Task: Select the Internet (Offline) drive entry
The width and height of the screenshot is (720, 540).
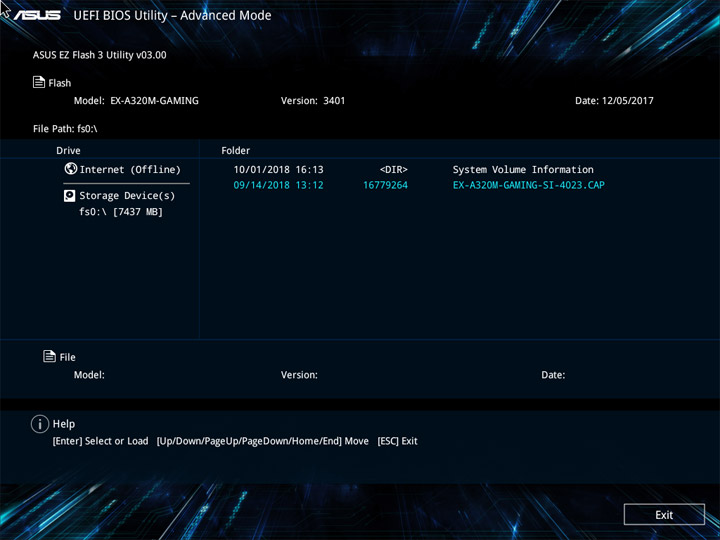Action: tap(123, 169)
